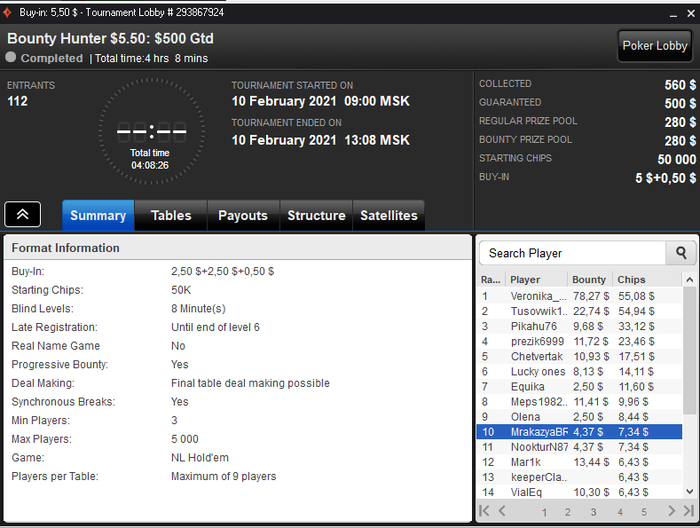The height and width of the screenshot is (528, 700).
Task: Click the Total time 04:08:26 clock
Action: (x=150, y=132)
